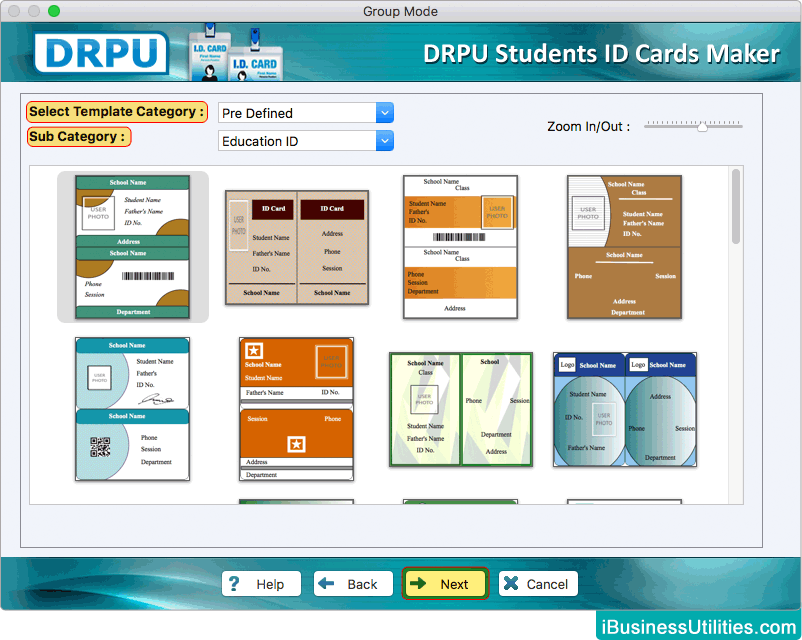
Task: Click the Zoom In/Out label
Action: [x=588, y=126]
